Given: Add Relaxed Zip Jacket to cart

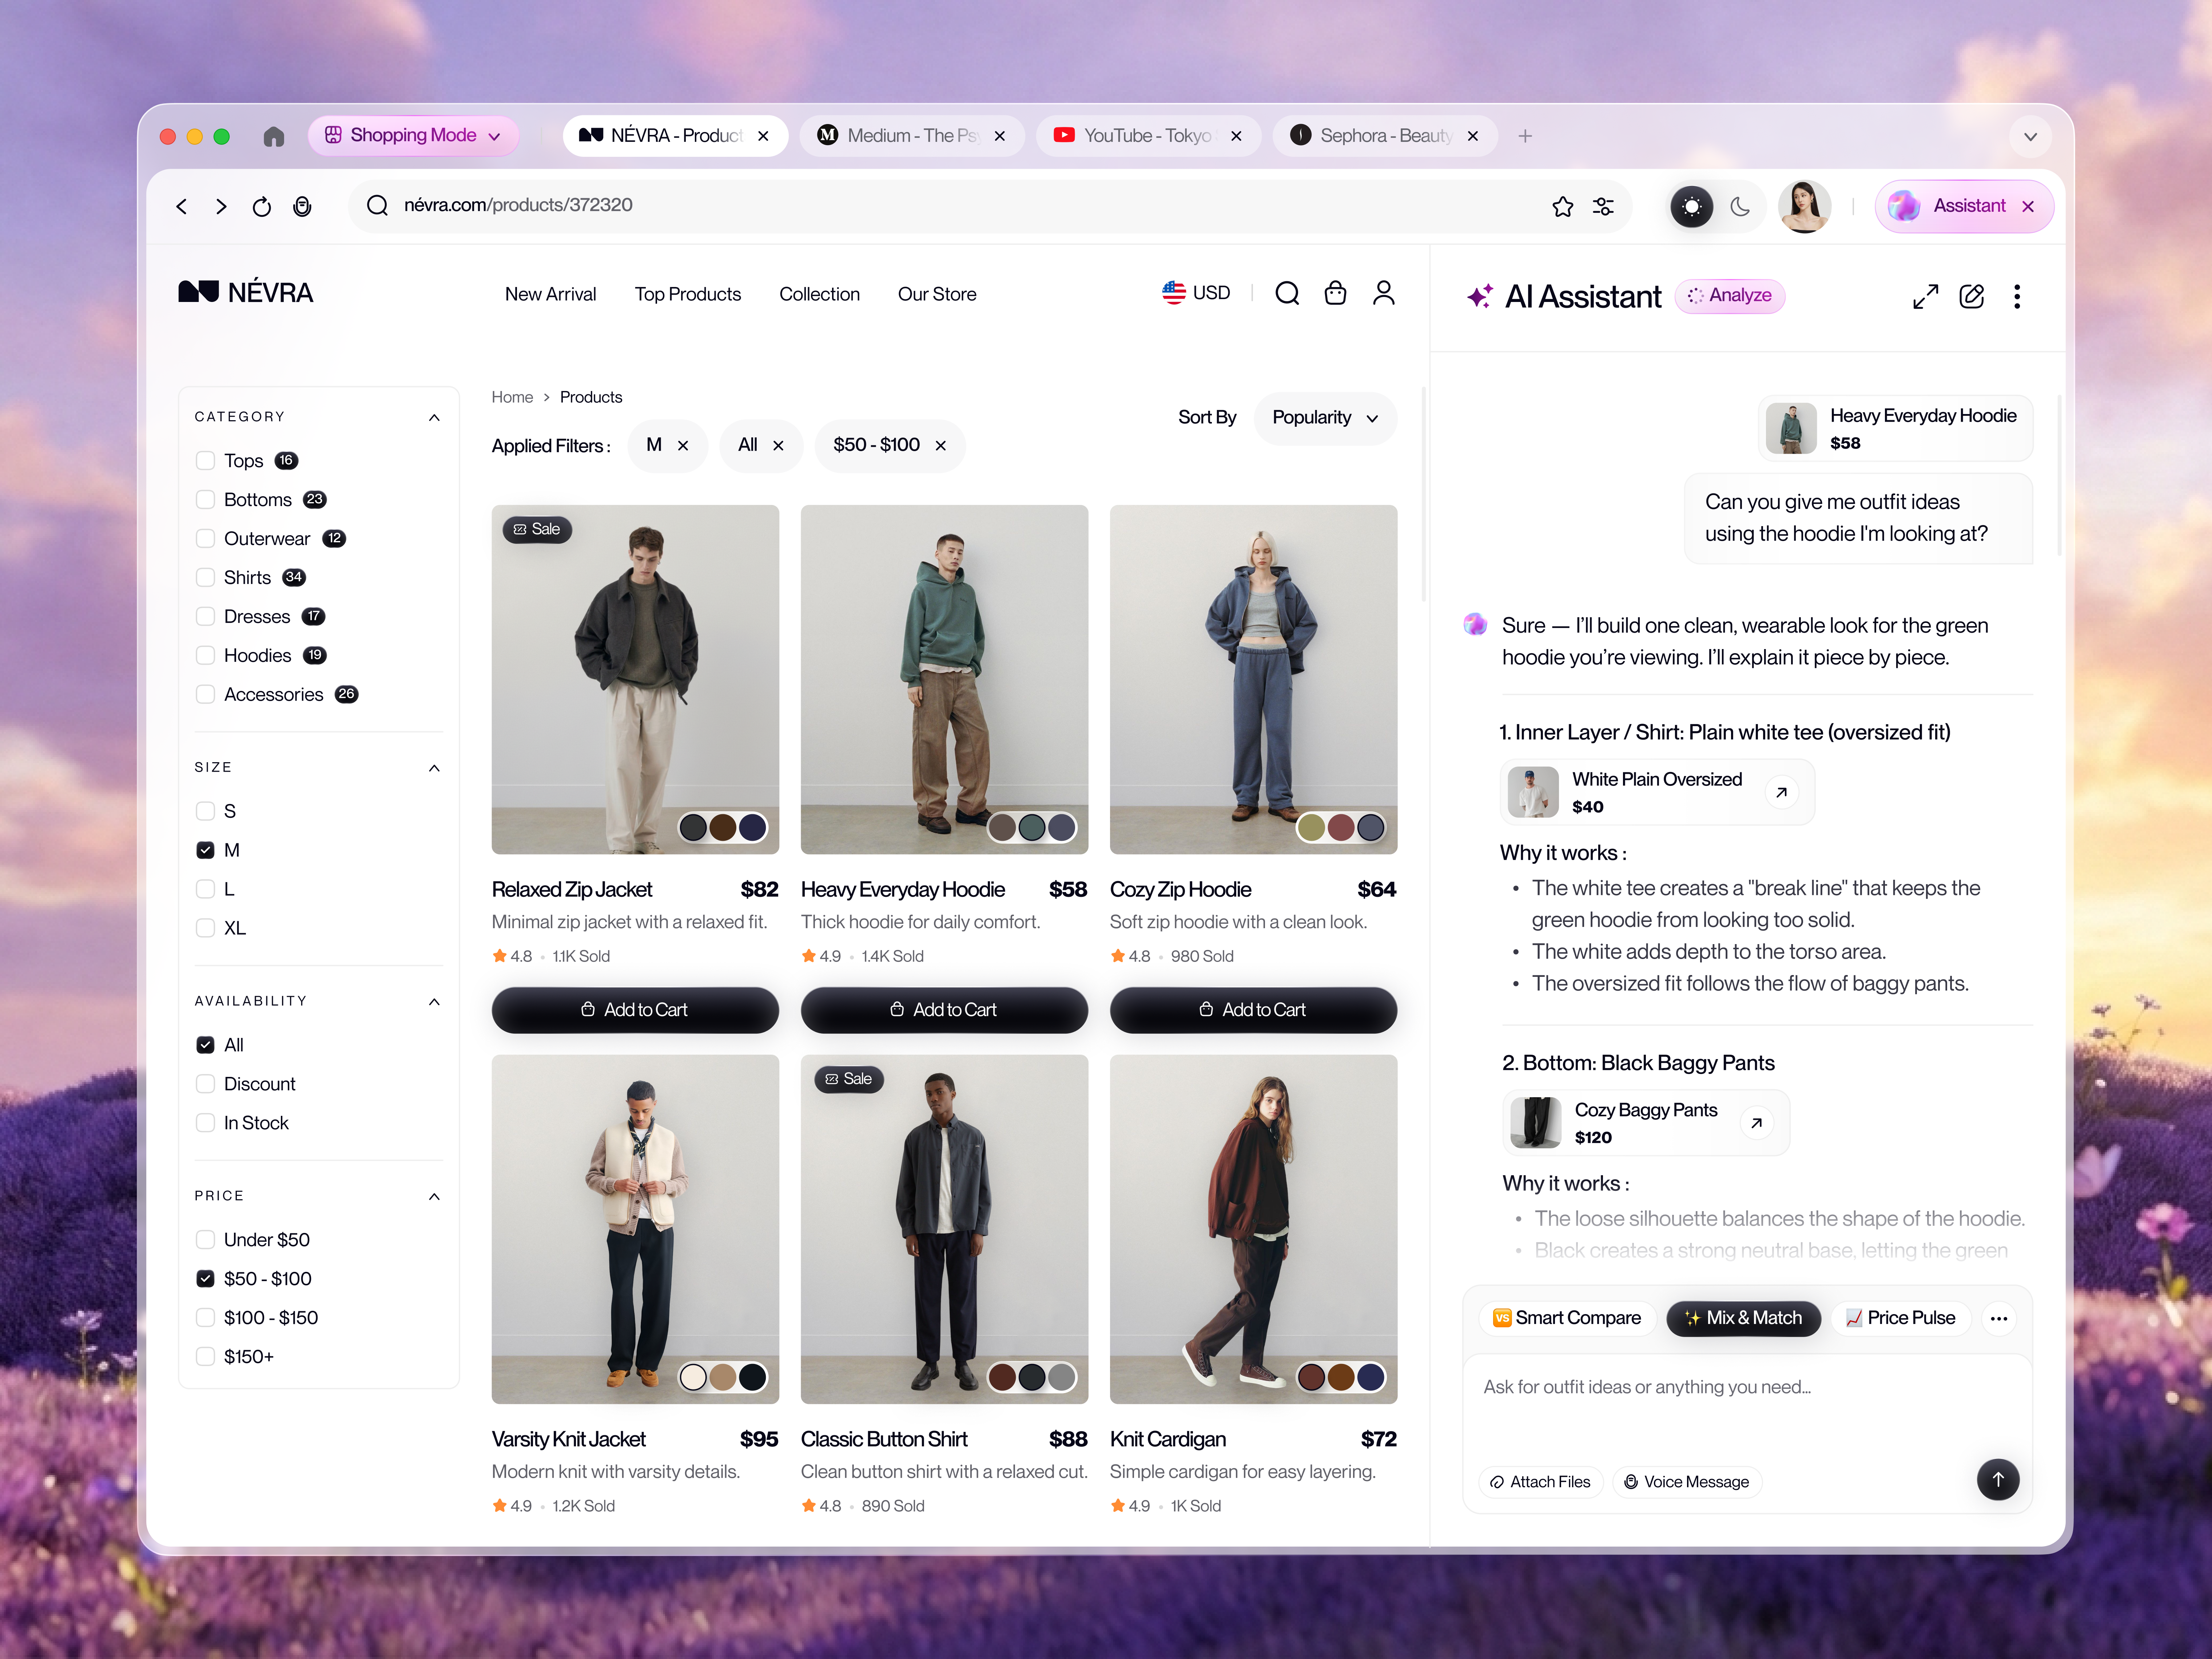Looking at the screenshot, I should pos(635,1010).
